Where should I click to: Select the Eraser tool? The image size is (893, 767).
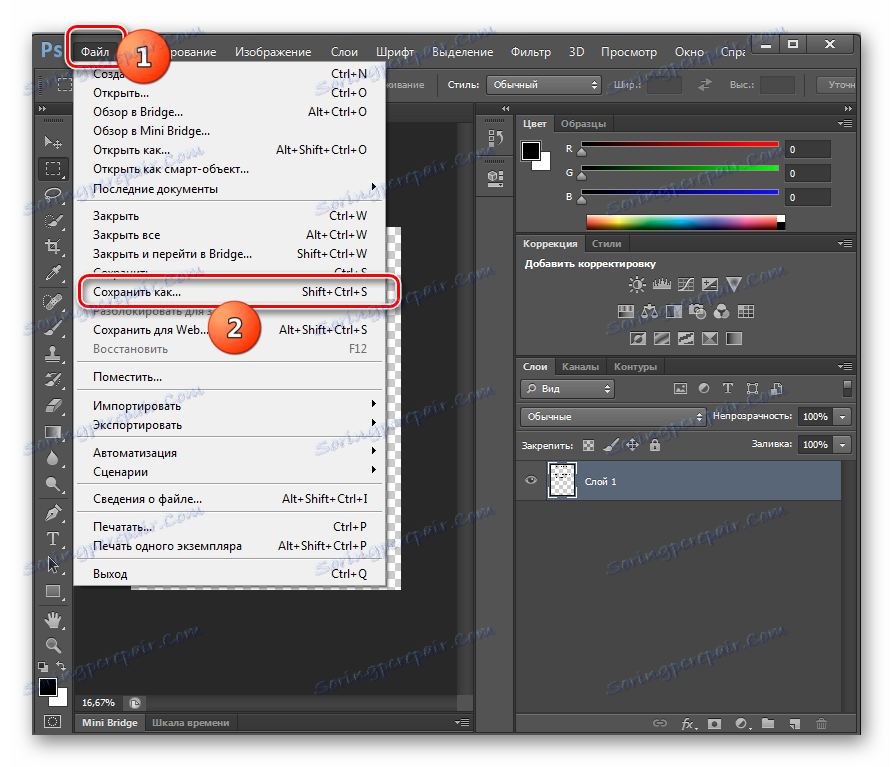(x=53, y=405)
